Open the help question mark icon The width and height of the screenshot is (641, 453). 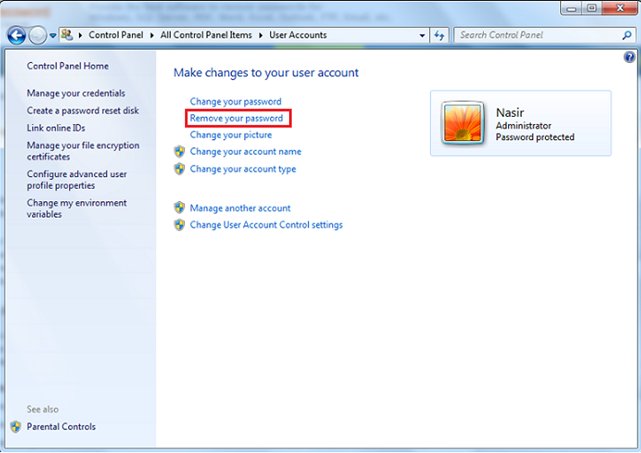coord(628,58)
